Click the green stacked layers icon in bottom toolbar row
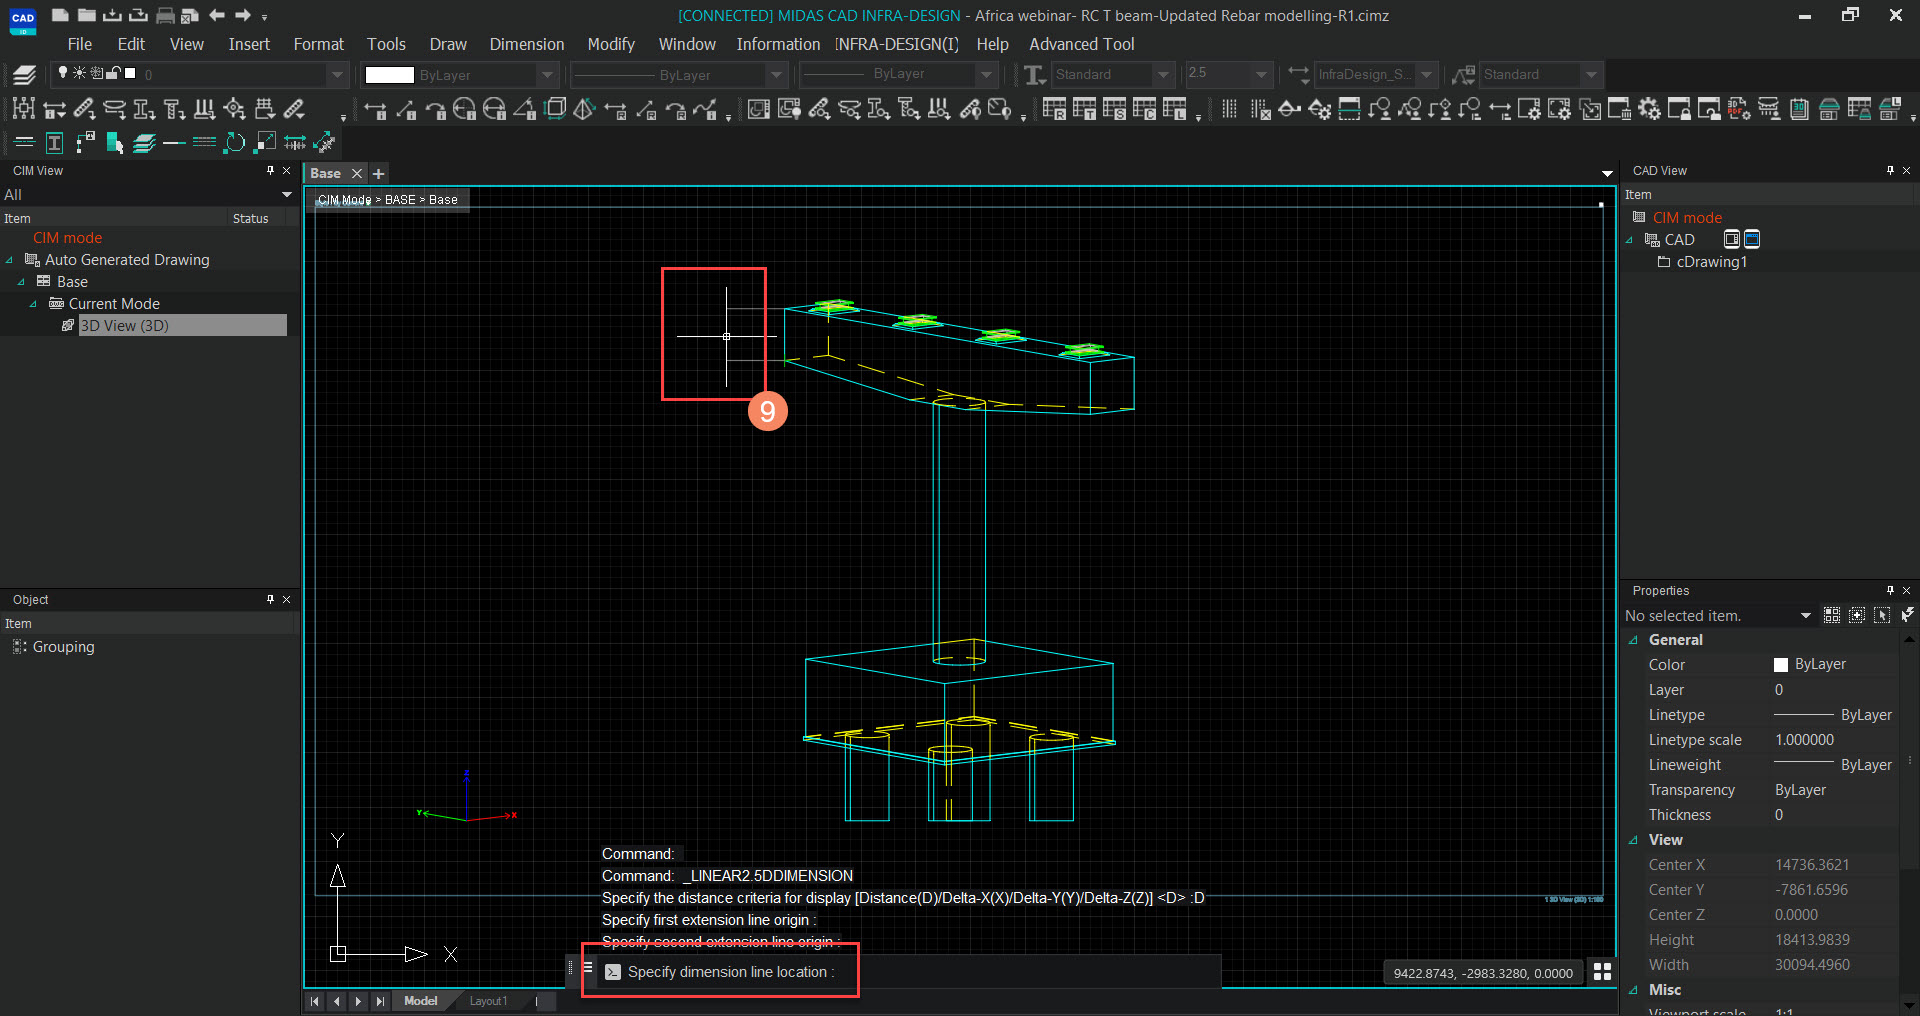 pyautogui.click(x=144, y=143)
